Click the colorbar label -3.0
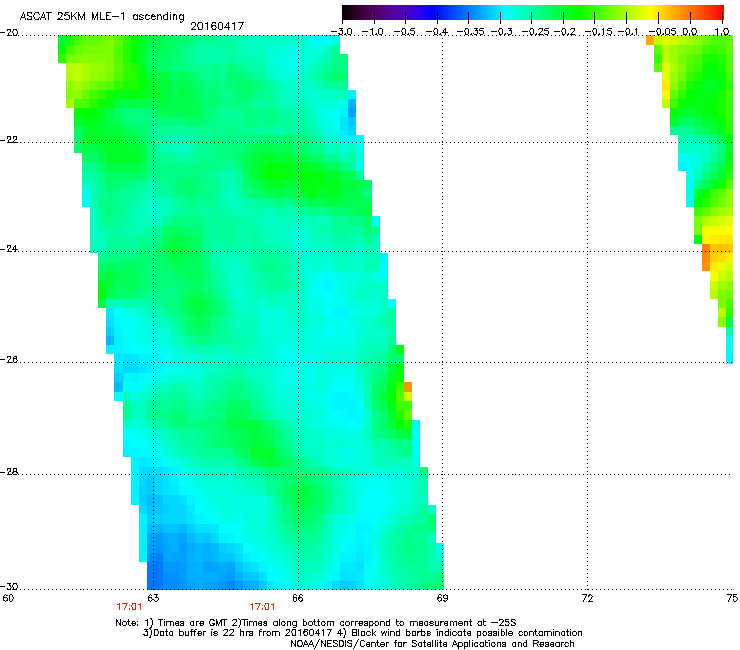Screen dimensions: 740x650 coord(341,32)
